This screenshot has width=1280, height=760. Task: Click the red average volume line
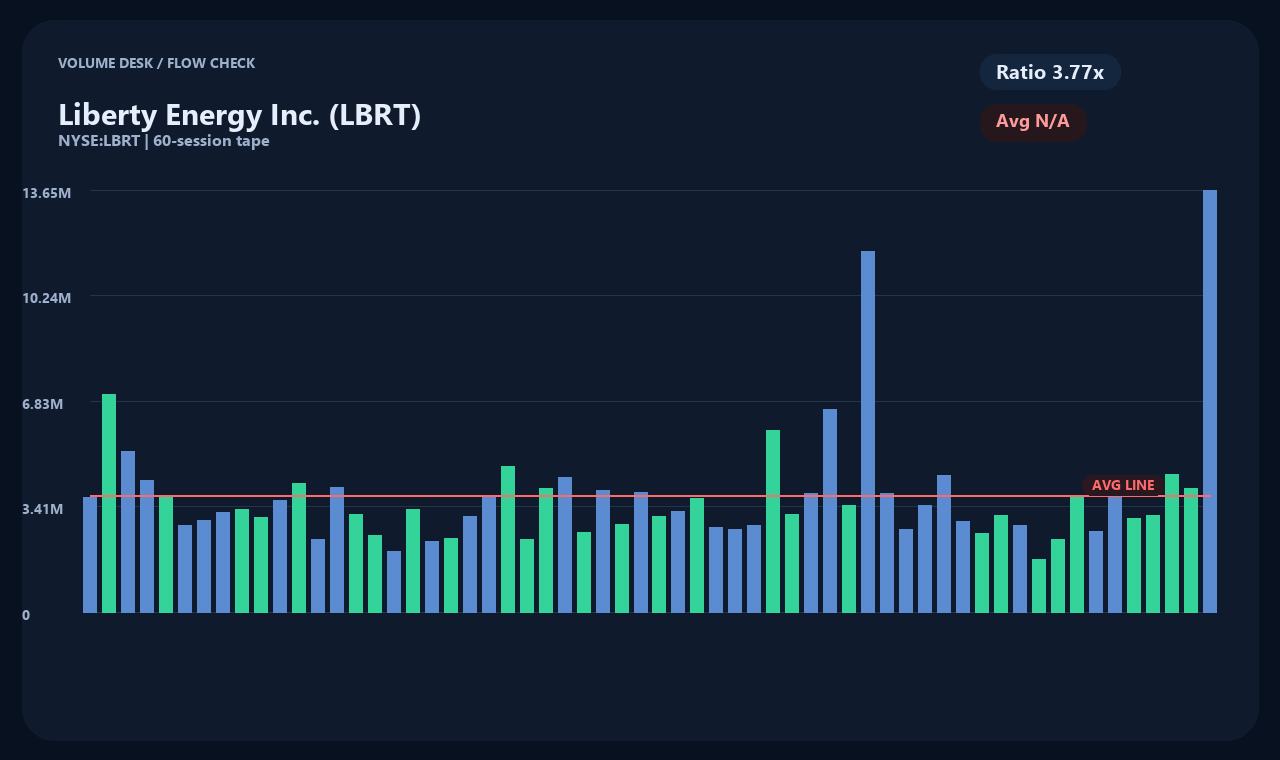tap(650, 496)
